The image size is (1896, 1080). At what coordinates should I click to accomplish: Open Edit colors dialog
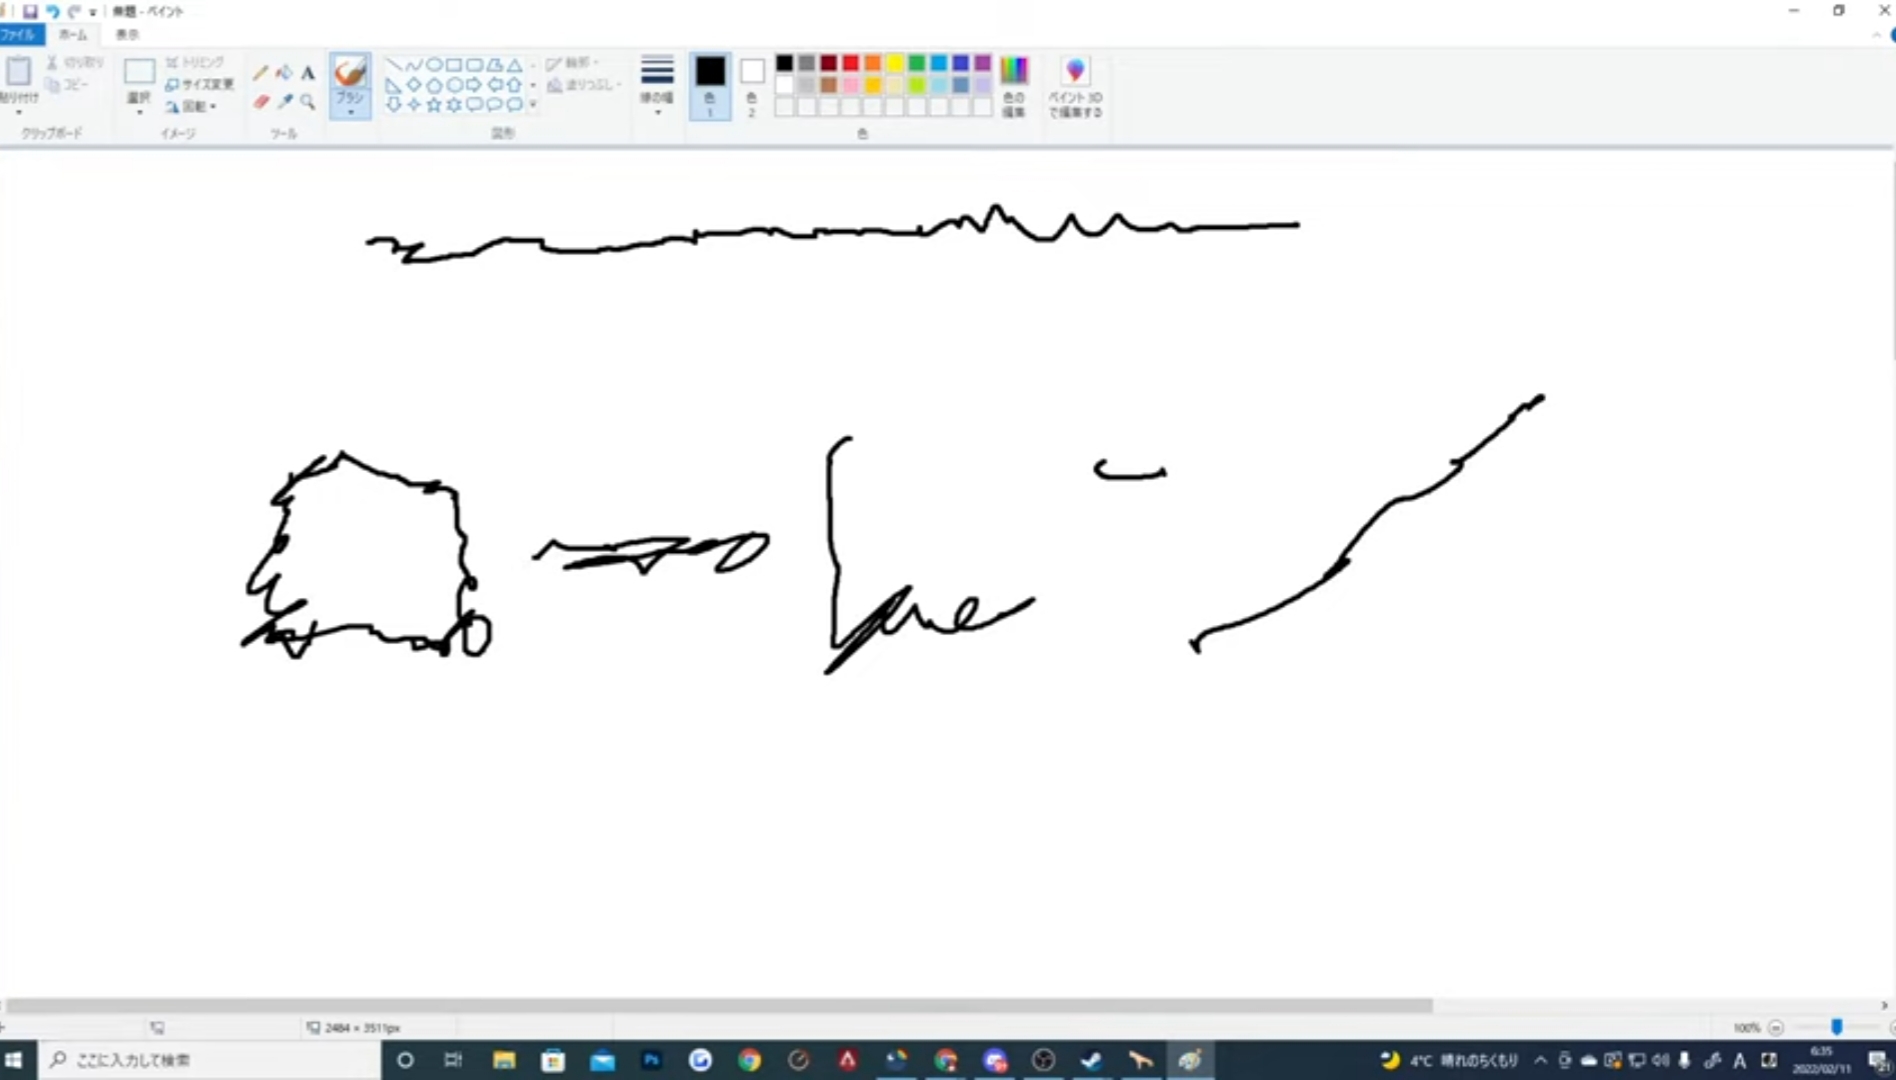pyautogui.click(x=1014, y=86)
